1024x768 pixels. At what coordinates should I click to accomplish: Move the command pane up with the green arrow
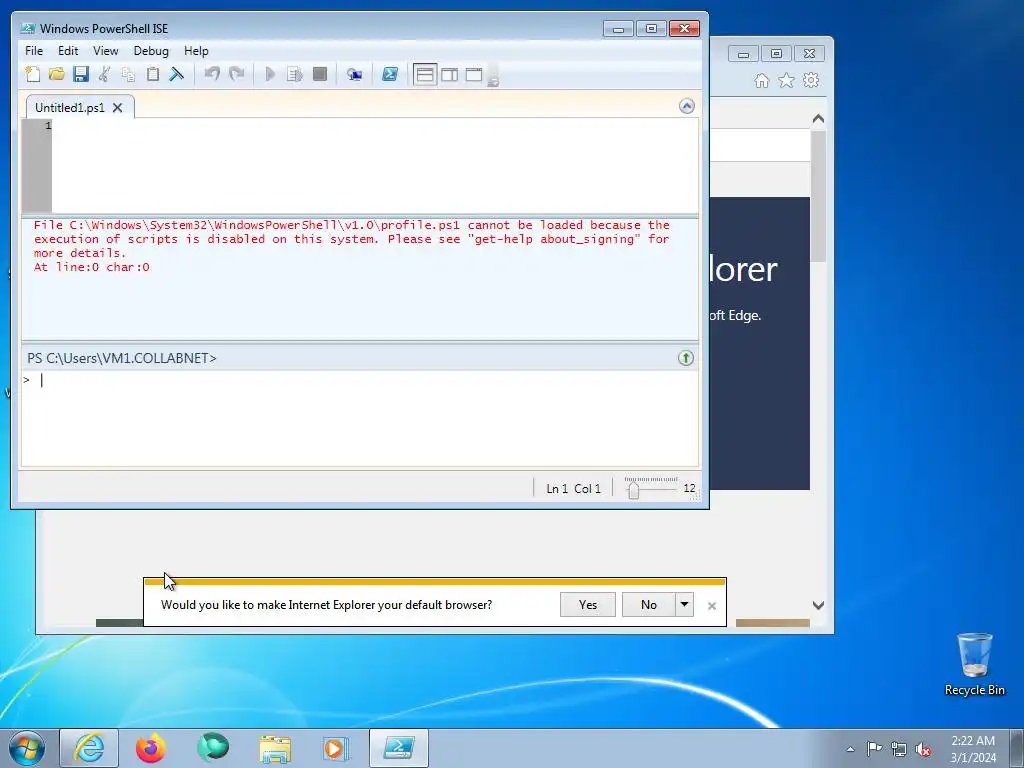[x=686, y=358]
